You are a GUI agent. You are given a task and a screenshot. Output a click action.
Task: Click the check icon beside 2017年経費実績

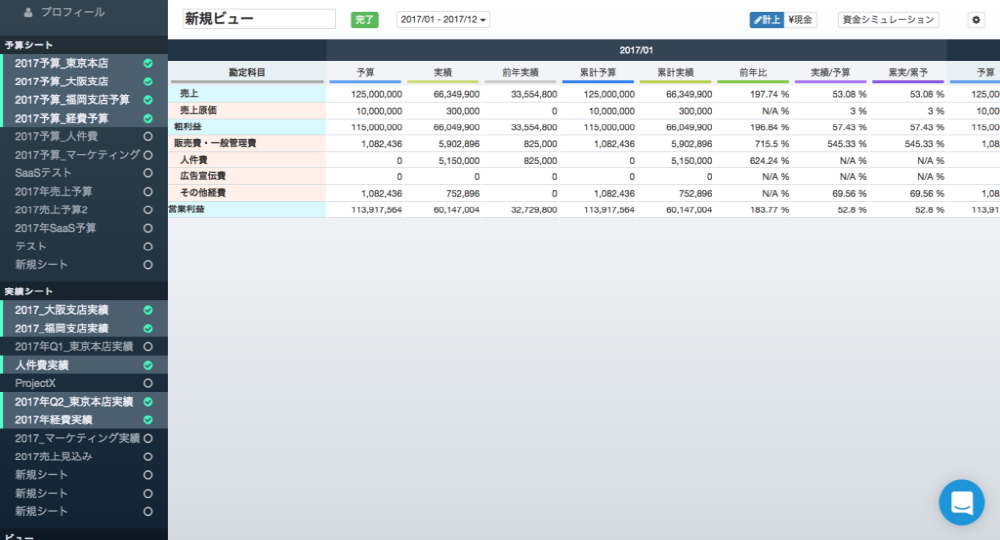click(x=148, y=420)
